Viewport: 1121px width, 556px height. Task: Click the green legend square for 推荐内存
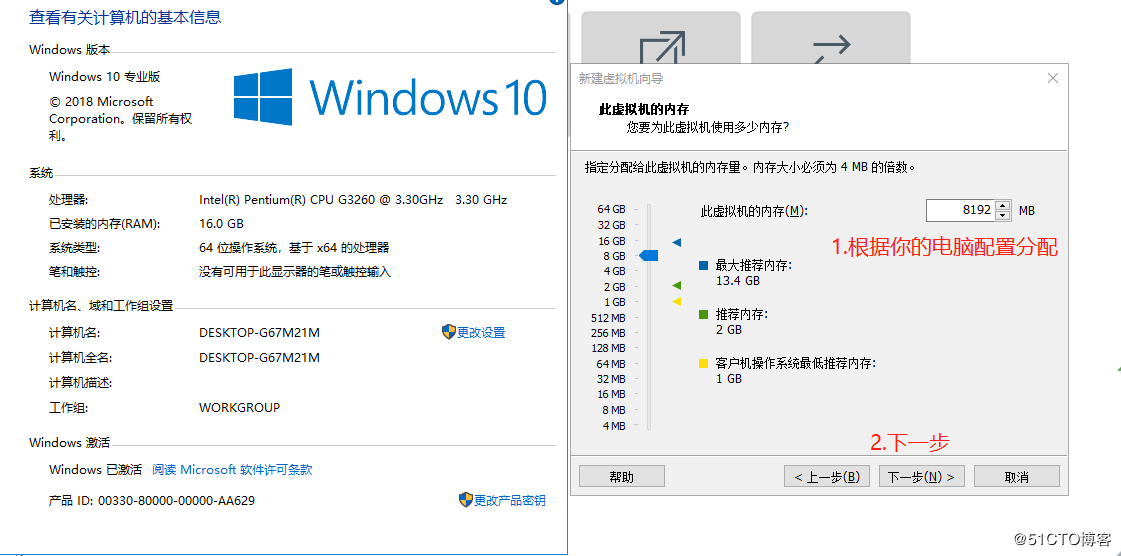point(703,314)
